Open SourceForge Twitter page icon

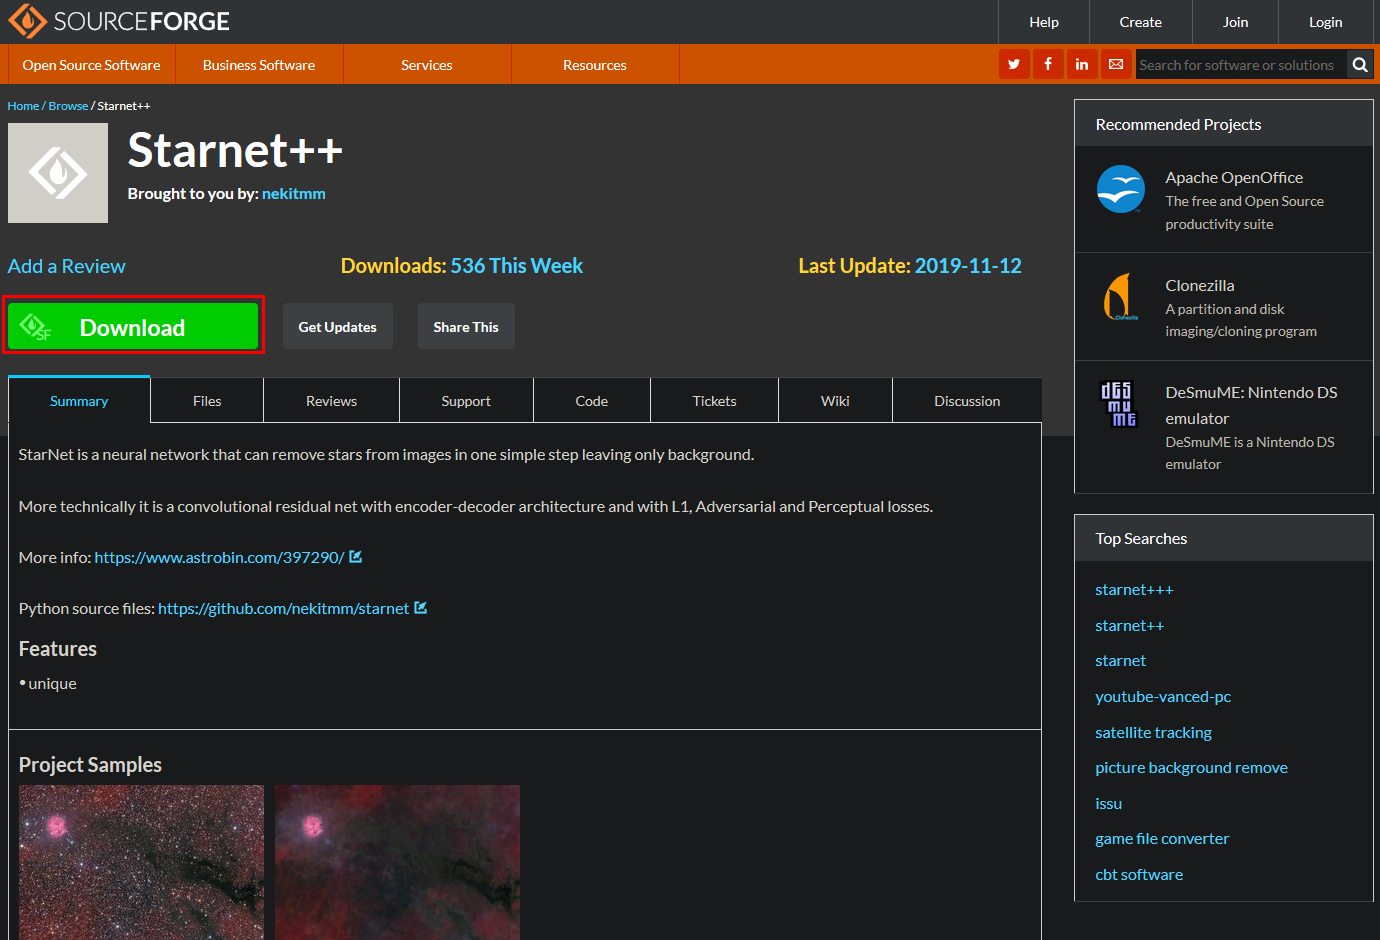[1014, 64]
